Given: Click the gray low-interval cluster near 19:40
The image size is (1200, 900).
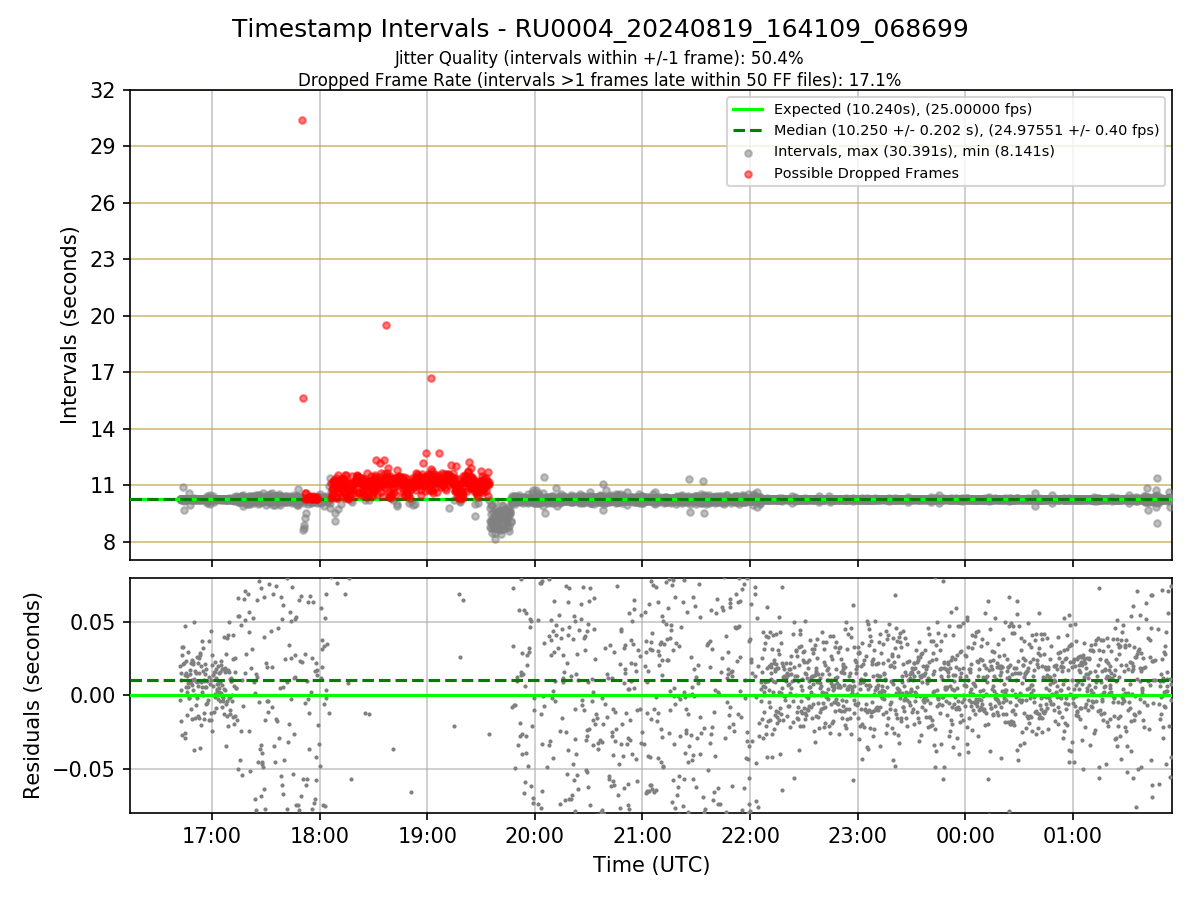Looking at the screenshot, I should pos(500,519).
